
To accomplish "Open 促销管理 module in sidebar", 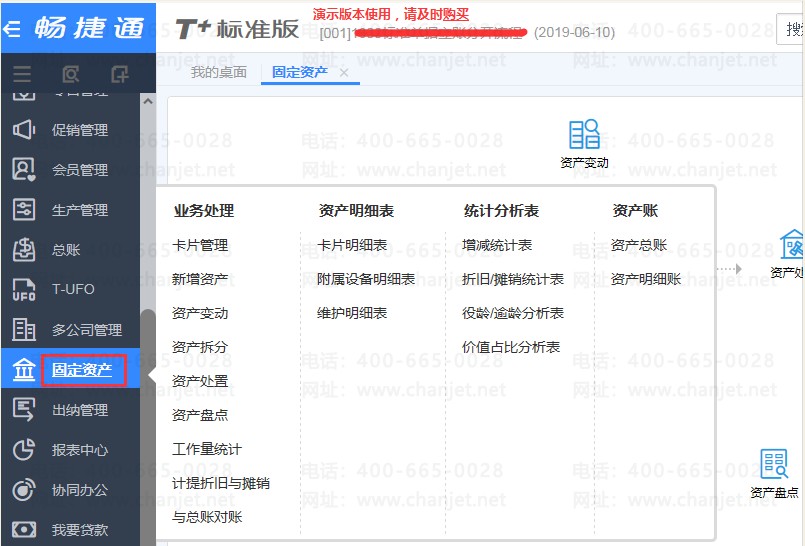I will pos(80,130).
